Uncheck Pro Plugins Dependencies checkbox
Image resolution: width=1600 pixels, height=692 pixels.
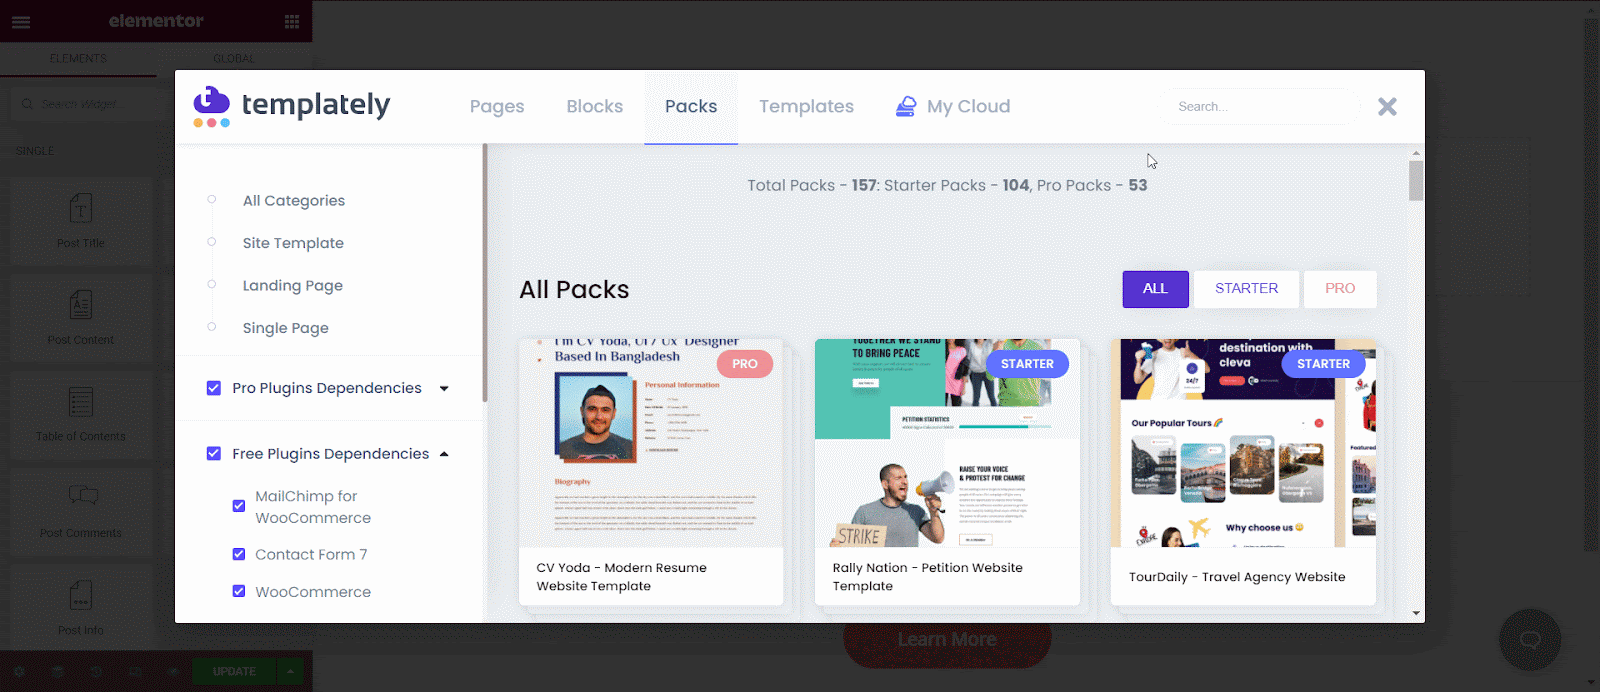coord(214,388)
